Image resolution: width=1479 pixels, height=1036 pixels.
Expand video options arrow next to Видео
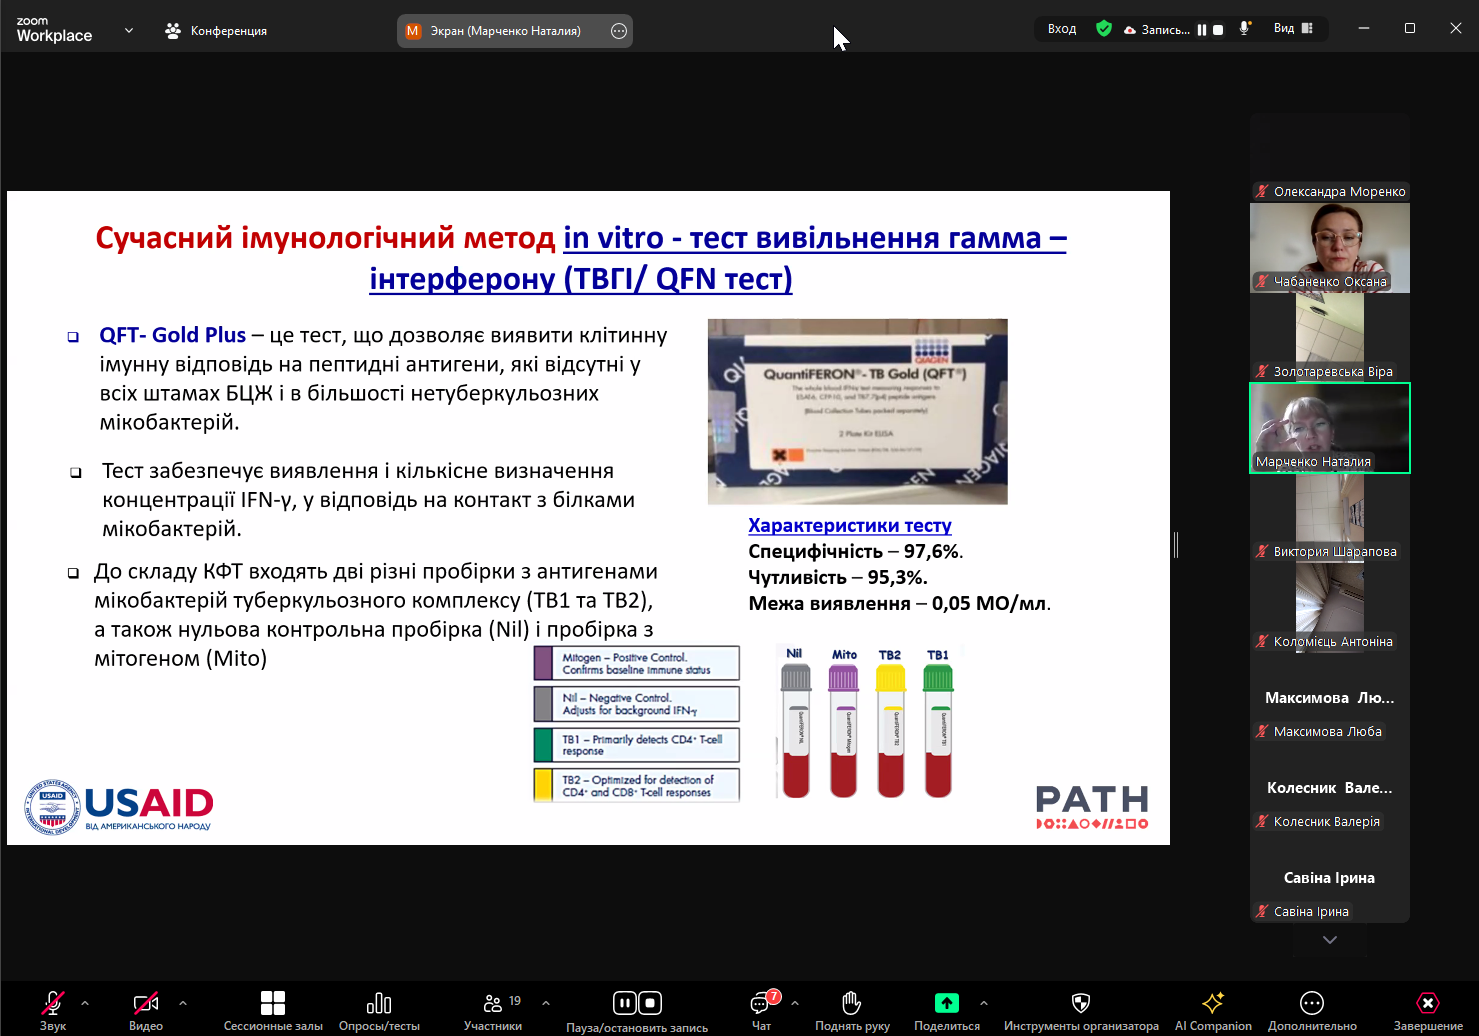pyautogui.click(x=183, y=1002)
